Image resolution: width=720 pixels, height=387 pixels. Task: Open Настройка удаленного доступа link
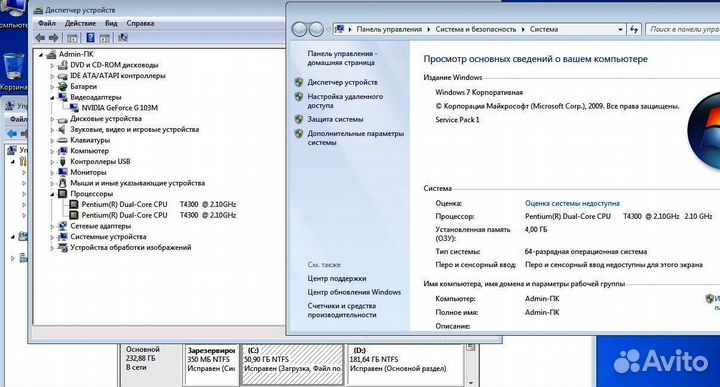(x=345, y=101)
